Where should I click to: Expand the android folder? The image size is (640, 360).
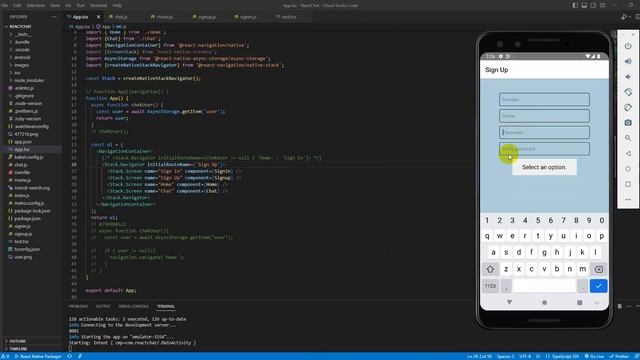coord(22,58)
